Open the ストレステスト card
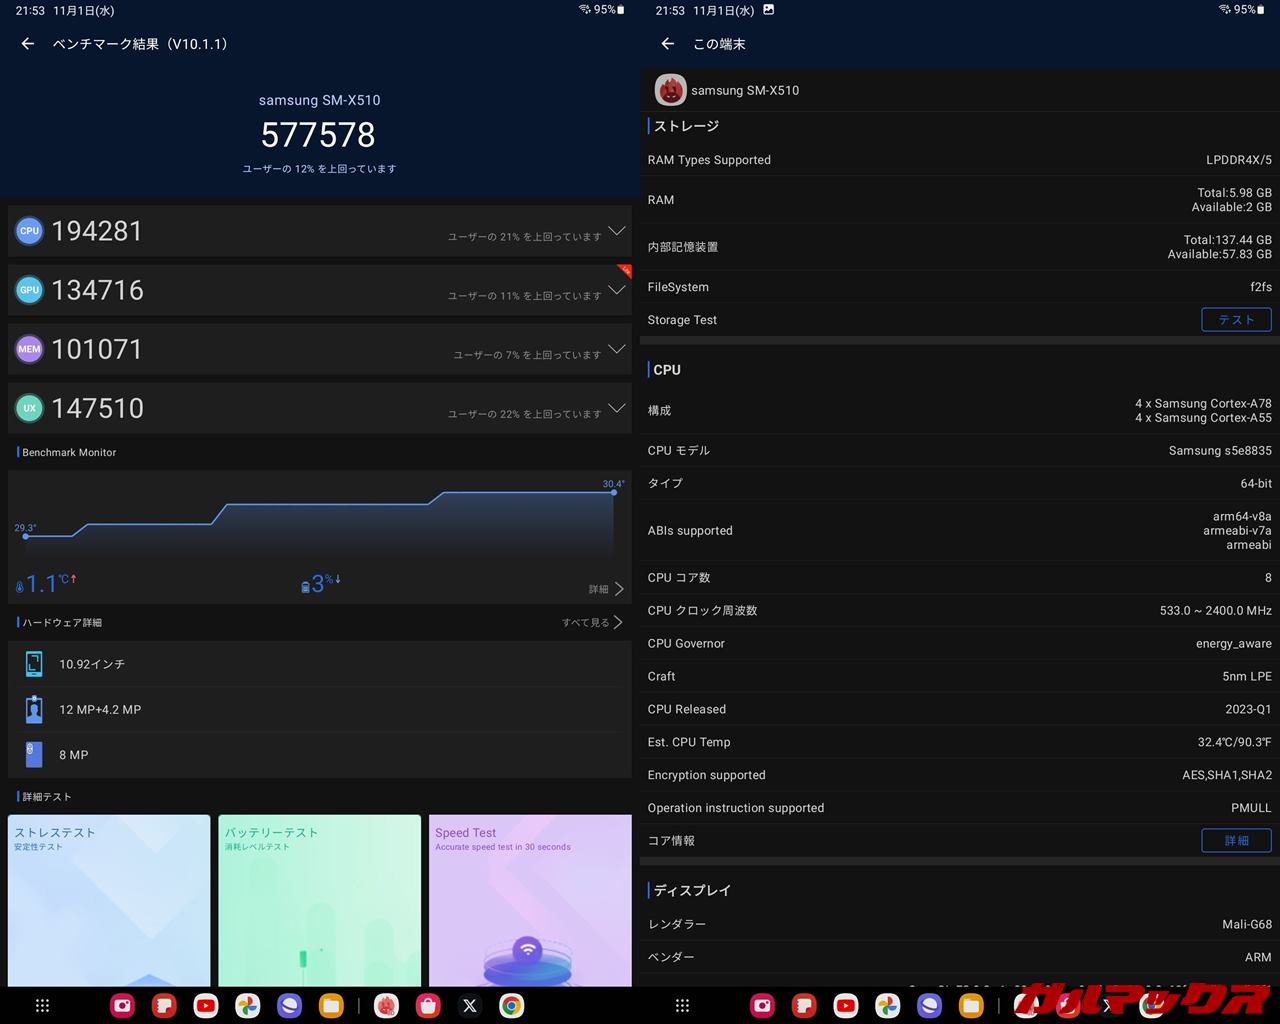Image resolution: width=1280 pixels, height=1024 pixels. pos(109,900)
